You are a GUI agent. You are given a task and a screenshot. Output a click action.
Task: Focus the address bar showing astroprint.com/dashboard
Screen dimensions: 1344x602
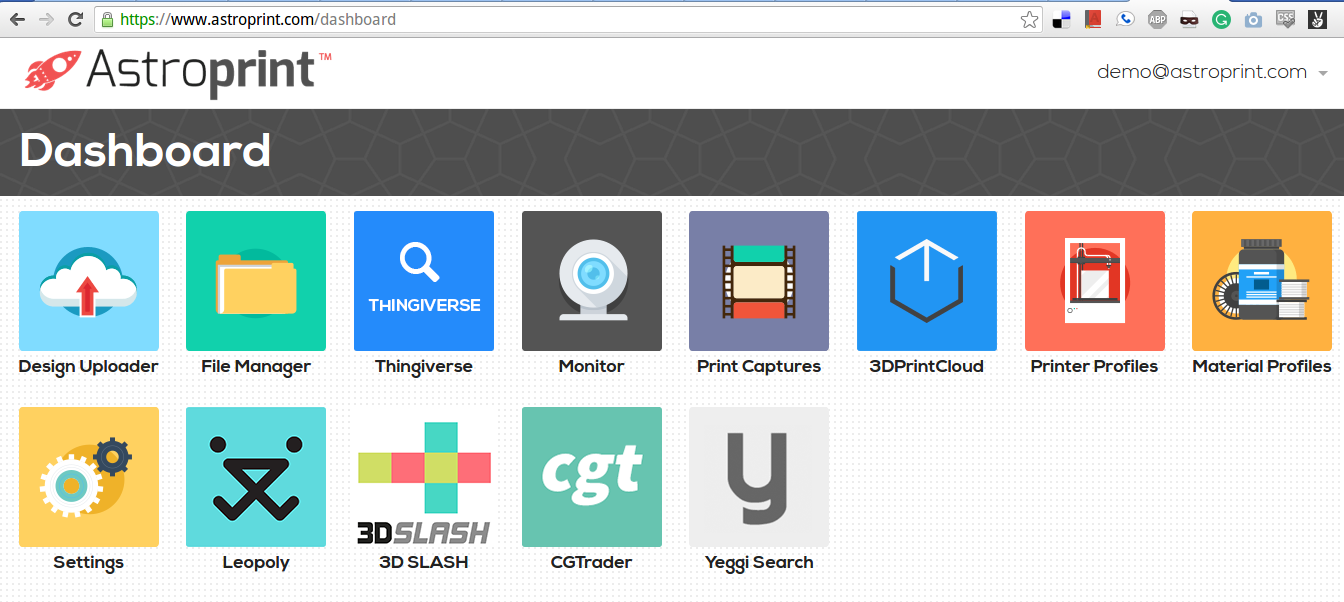pos(568,19)
